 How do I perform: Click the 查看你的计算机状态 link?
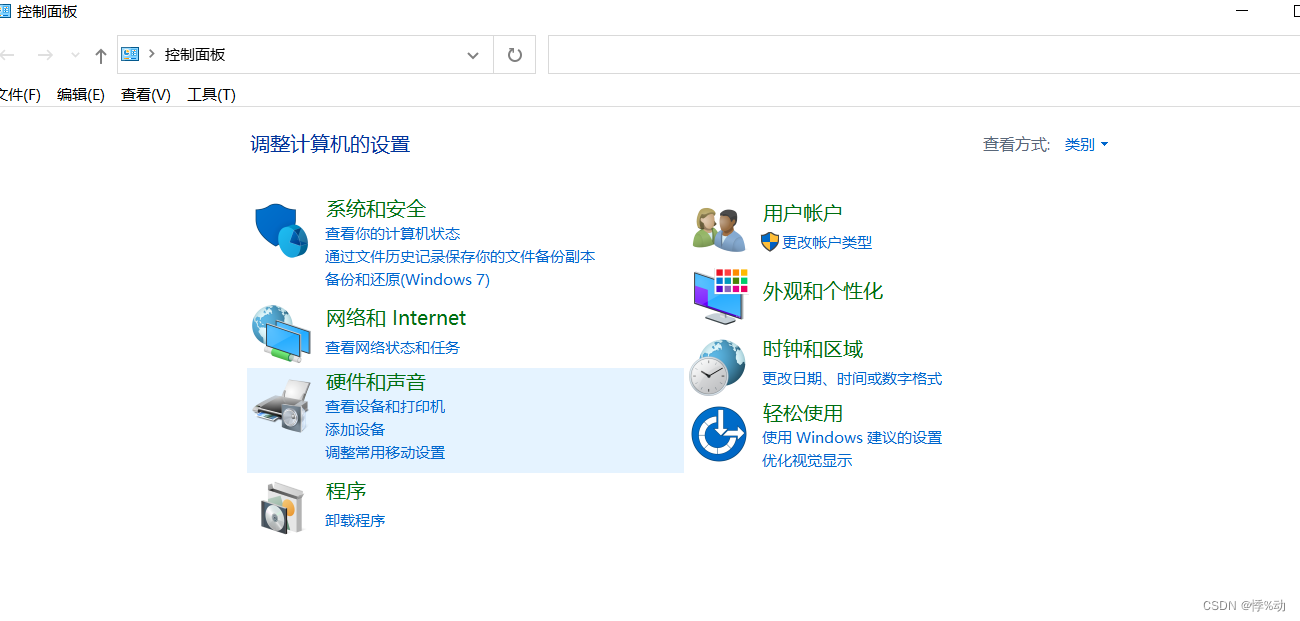[x=392, y=233]
